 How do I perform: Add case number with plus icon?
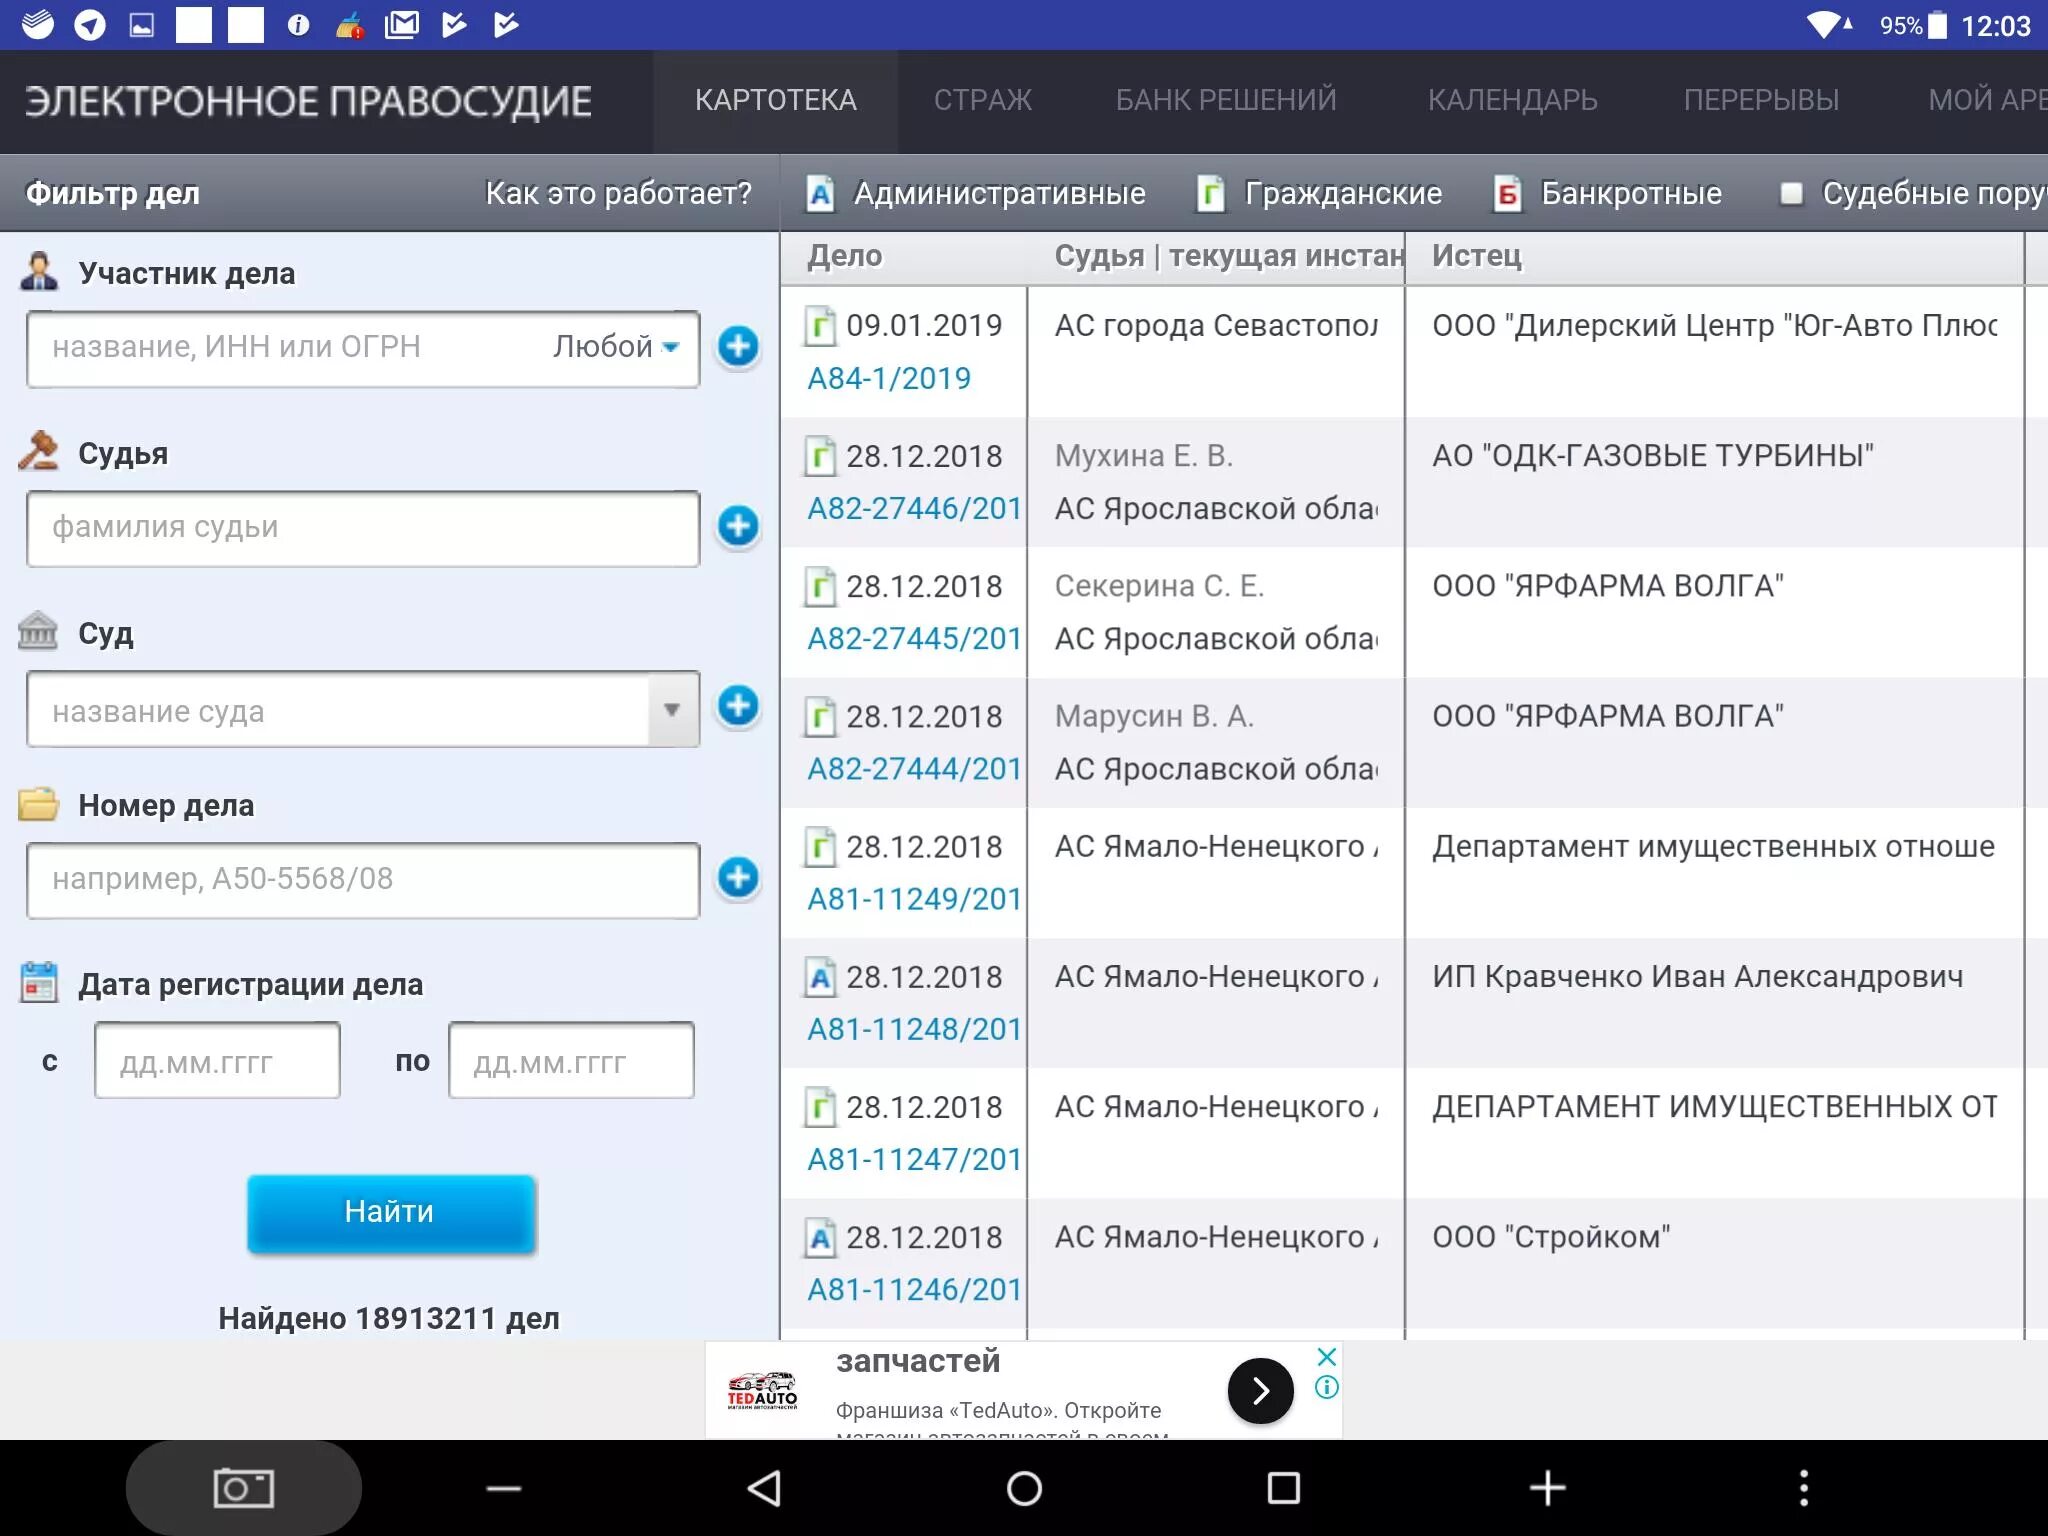click(x=738, y=877)
